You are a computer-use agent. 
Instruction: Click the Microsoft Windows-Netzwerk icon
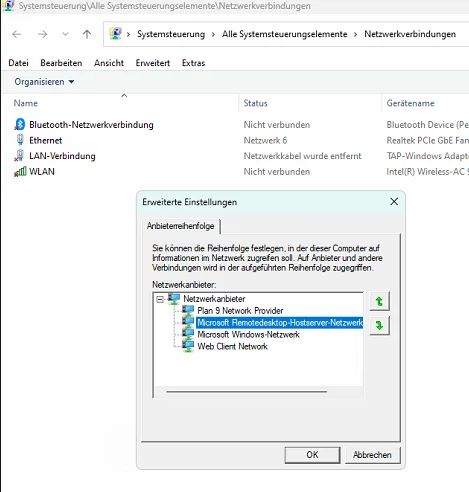188,334
